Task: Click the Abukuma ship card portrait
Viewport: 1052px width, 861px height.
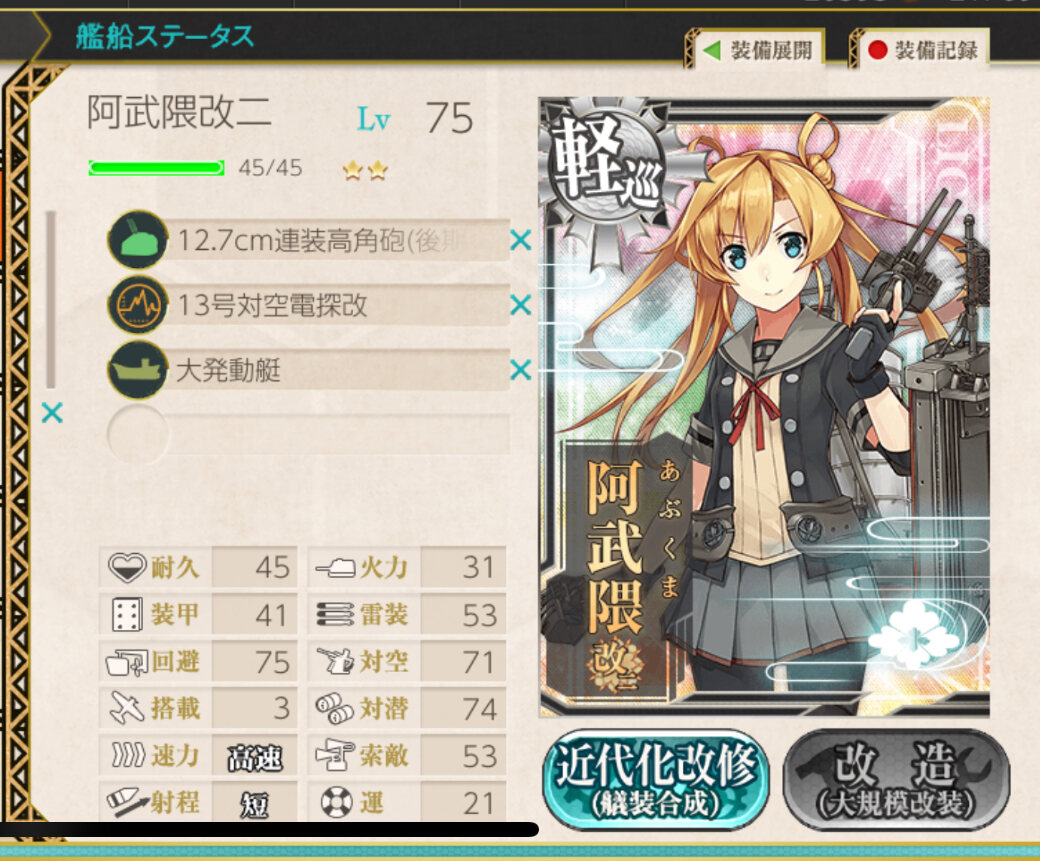Action: tap(765, 407)
